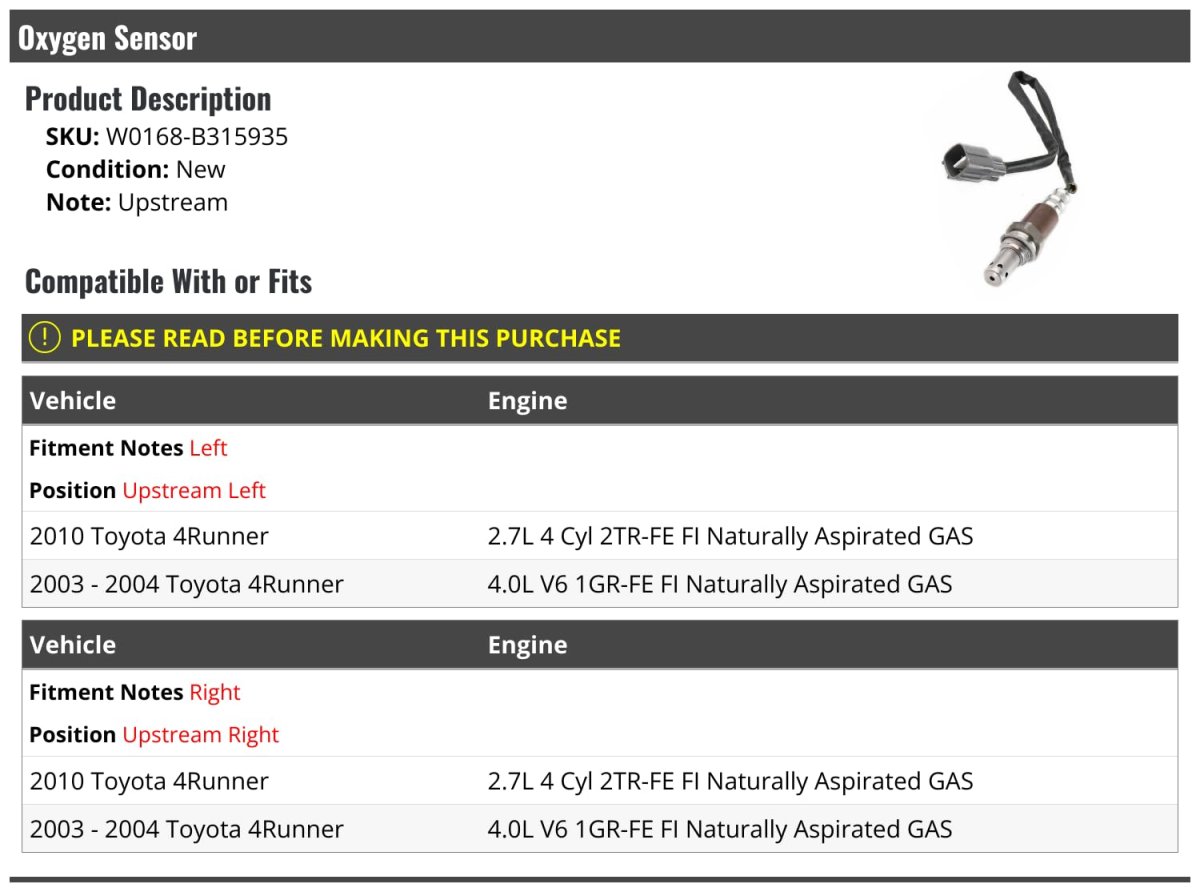Click the Product Description heading
Image resolution: width=1200 pixels, height=892 pixels.
click(x=148, y=99)
